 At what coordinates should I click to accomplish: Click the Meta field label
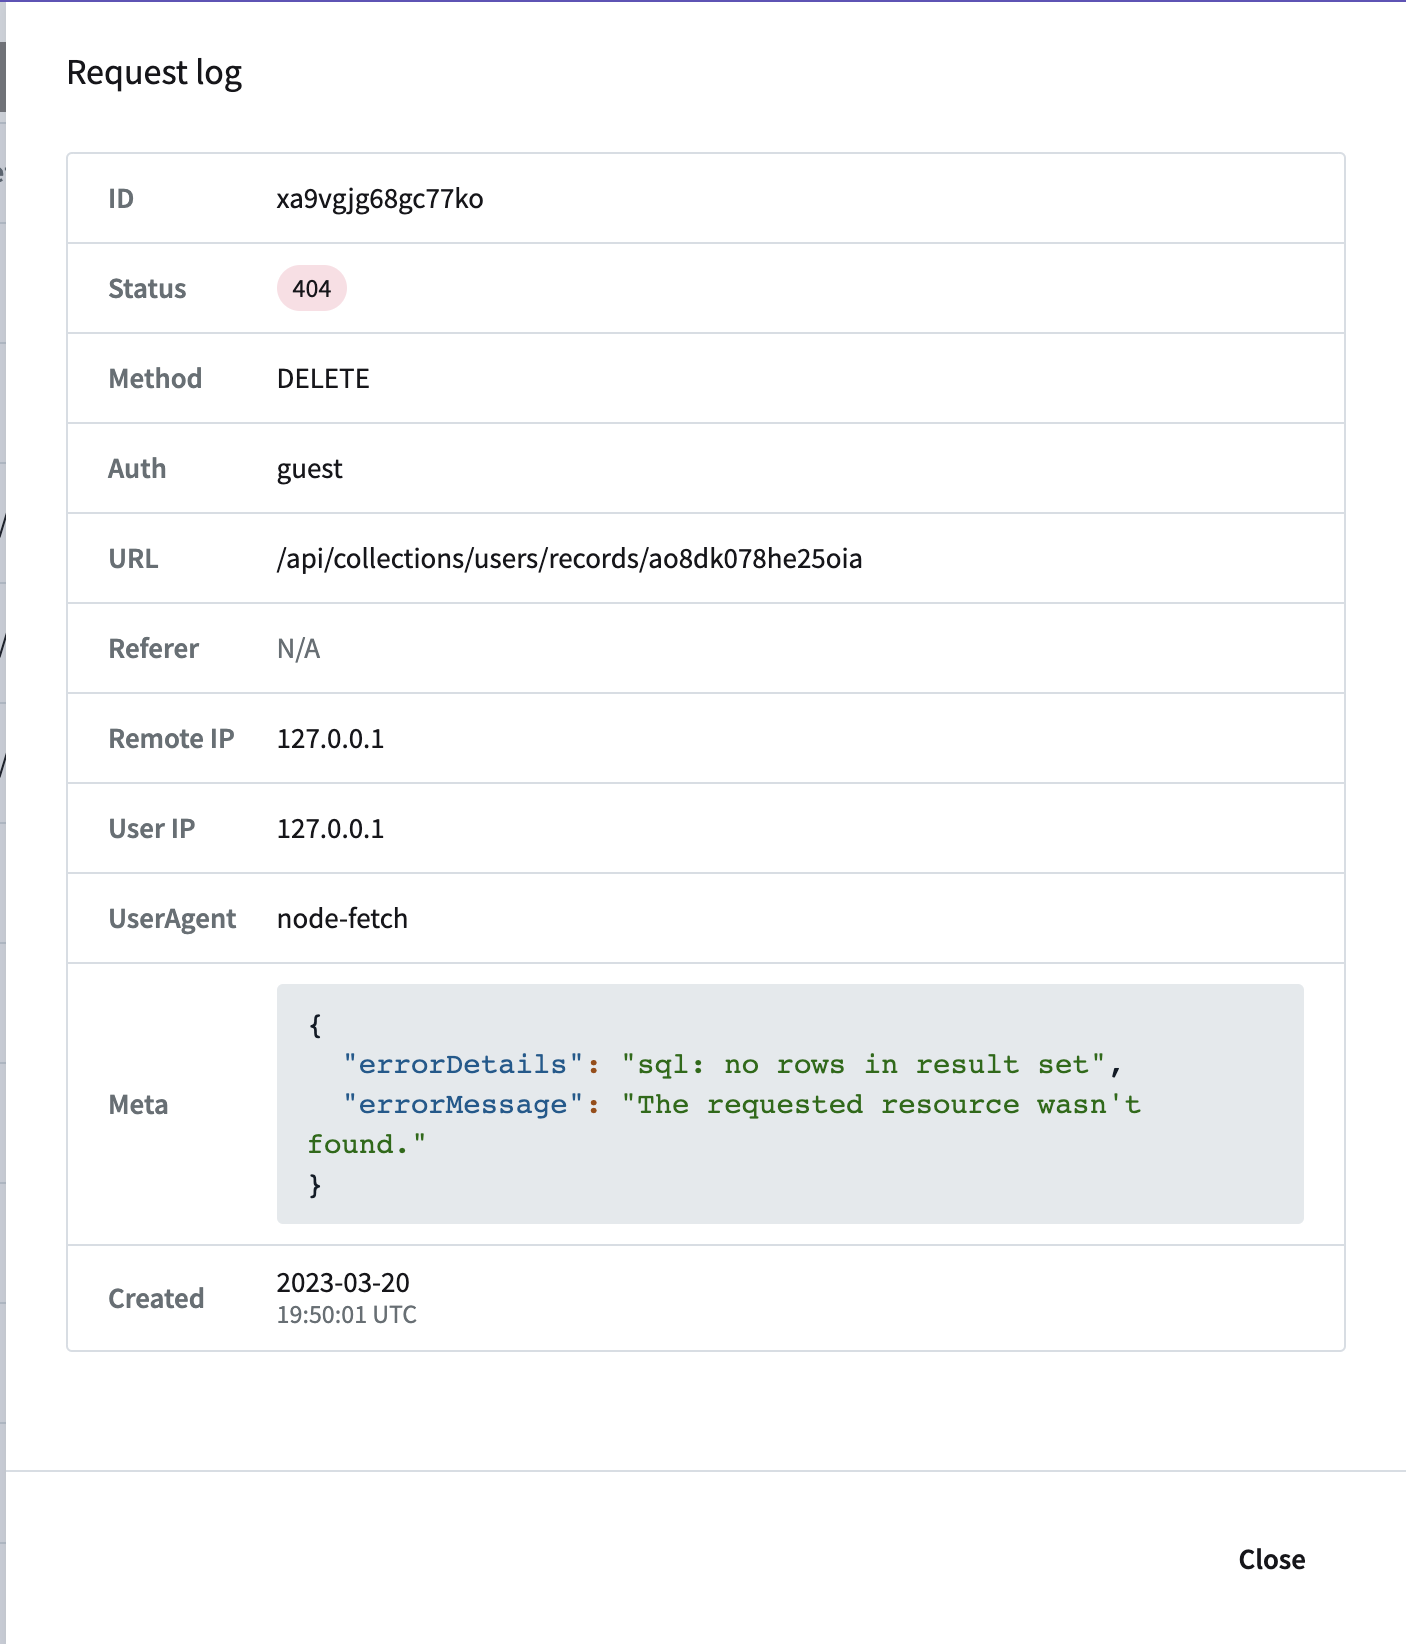138,1104
